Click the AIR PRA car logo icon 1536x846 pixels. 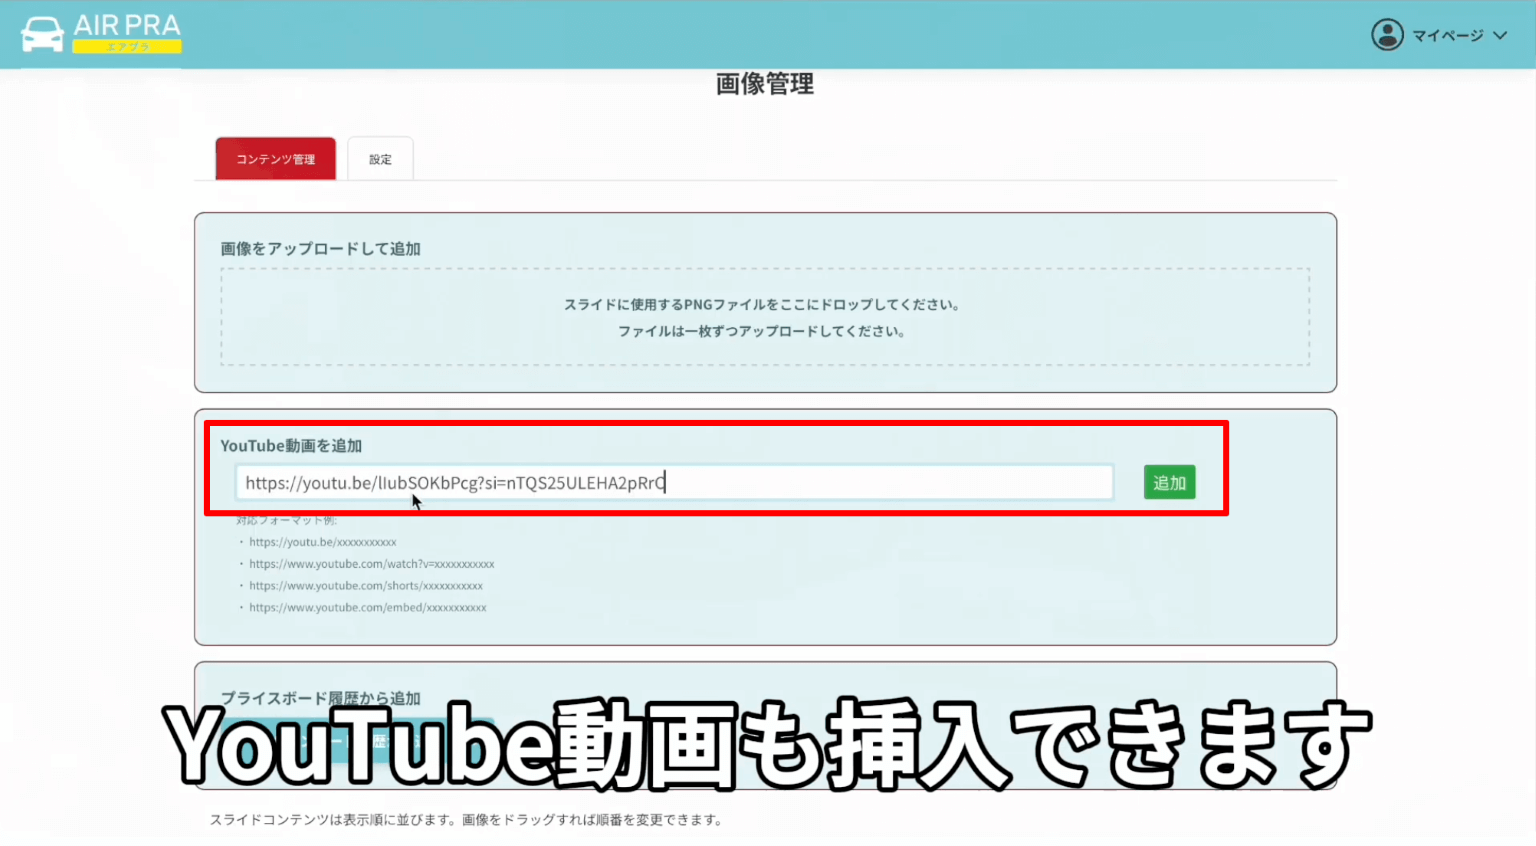[x=40, y=34]
